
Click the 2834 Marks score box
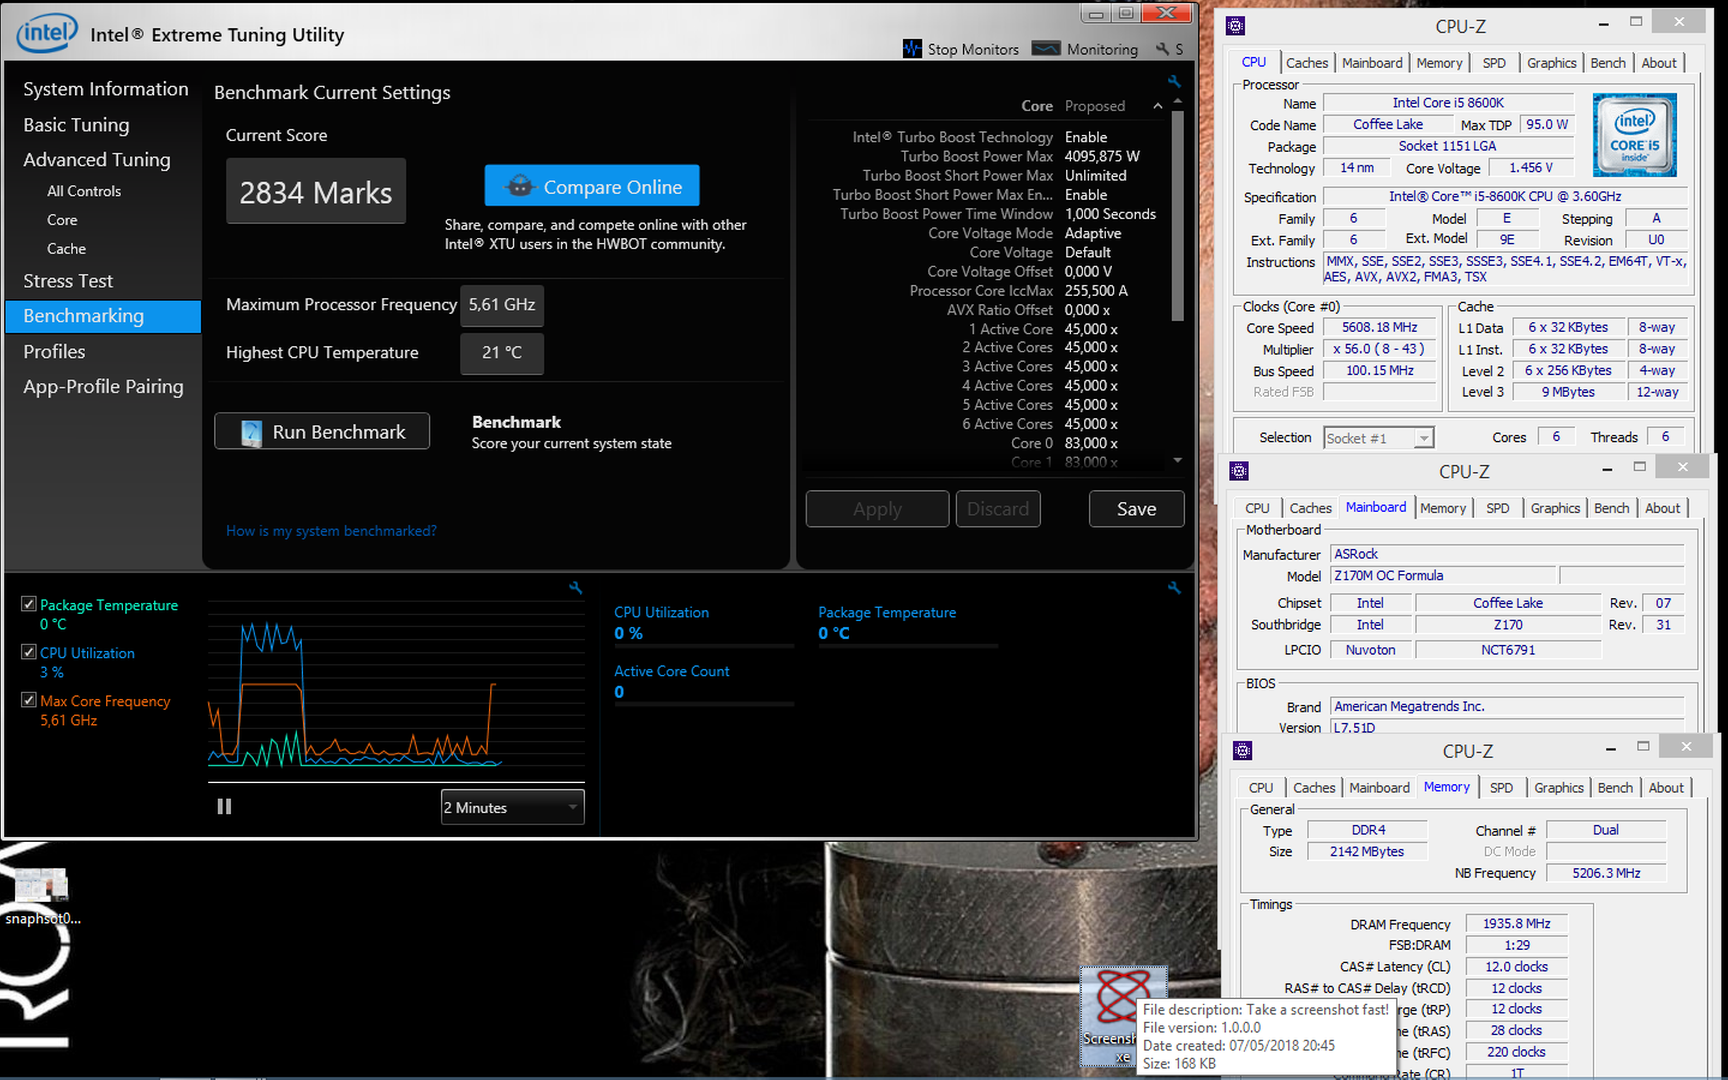click(x=316, y=191)
